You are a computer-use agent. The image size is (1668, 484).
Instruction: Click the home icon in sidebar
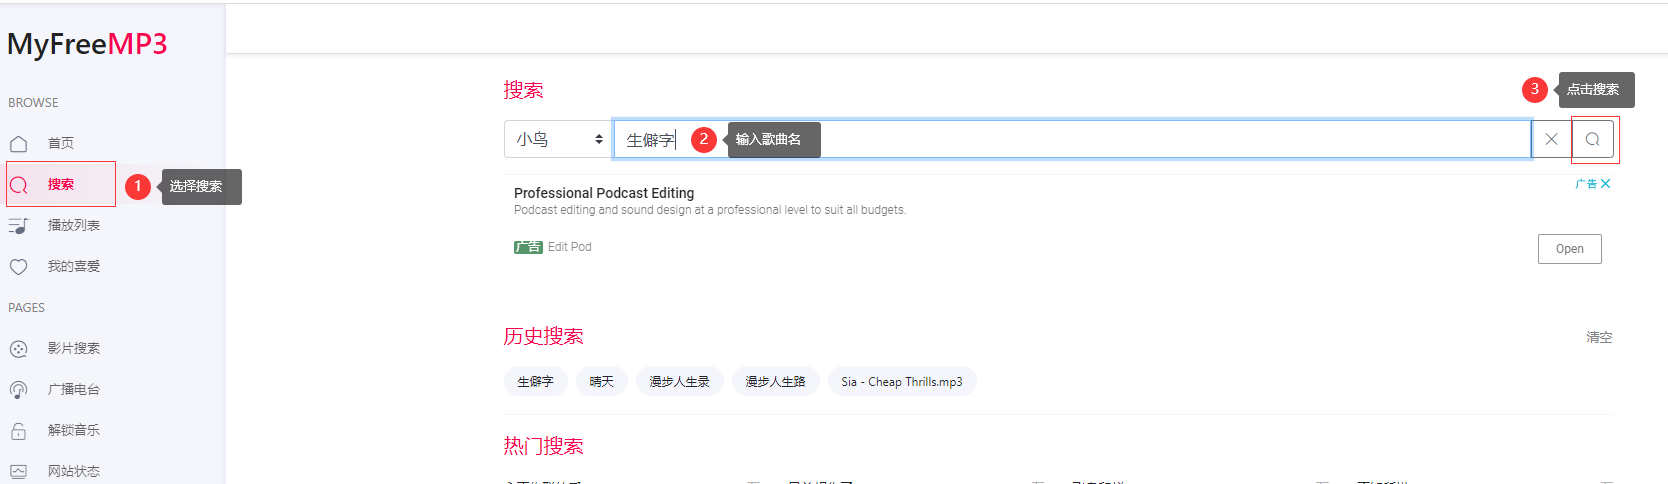point(18,144)
